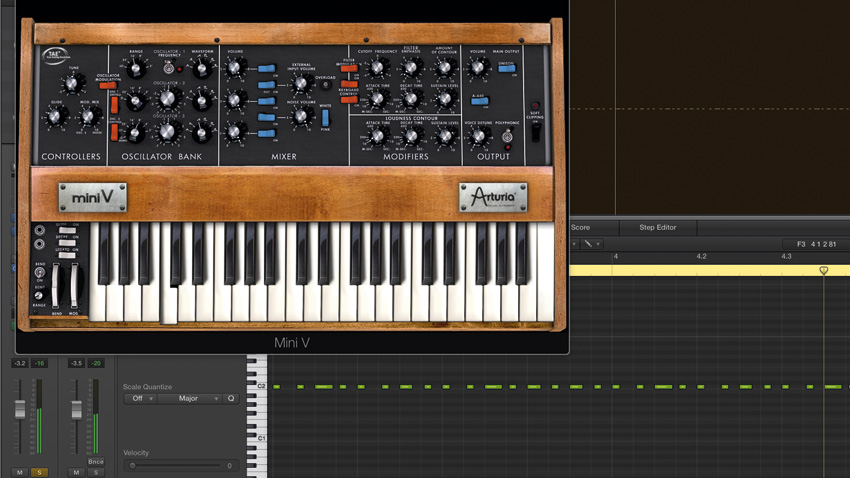Click the depressed key on Mini V keyboard
The height and width of the screenshot is (478, 850).
coord(169,305)
